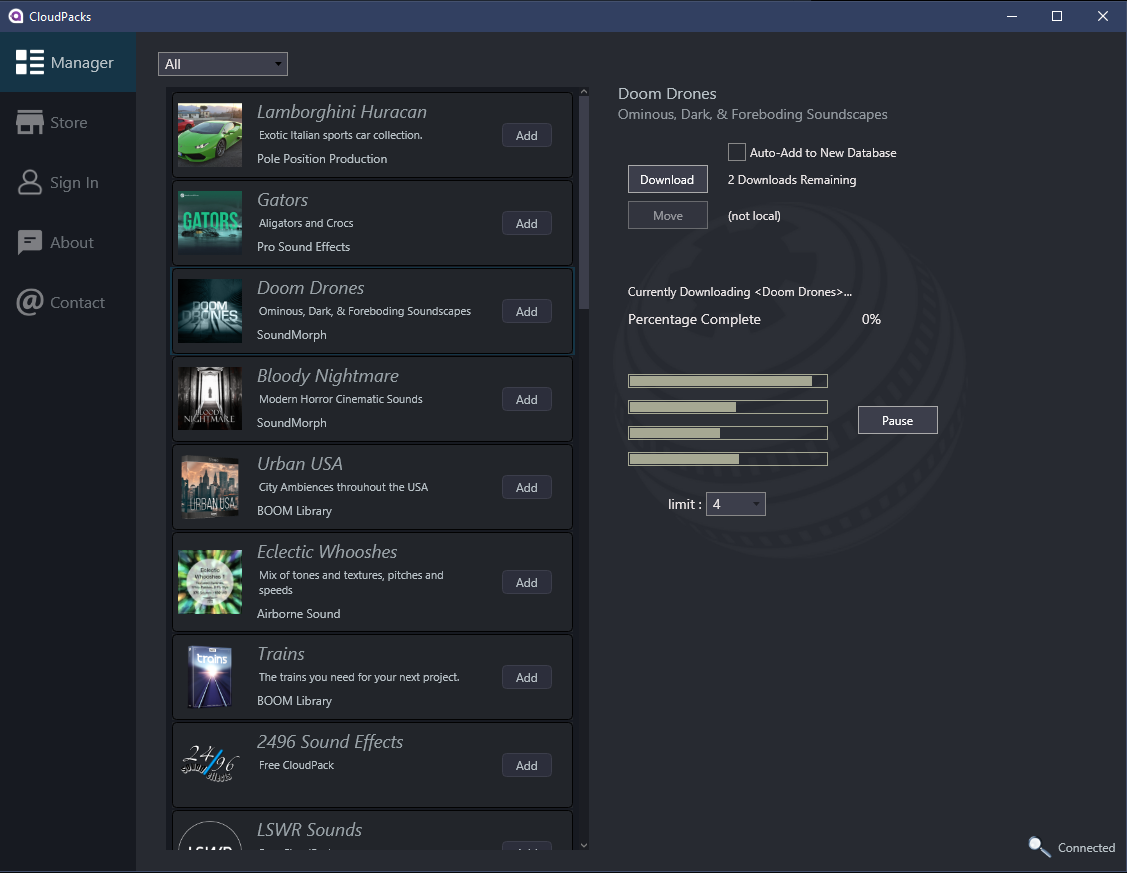This screenshot has width=1127, height=873.
Task: Select the Urban USA title
Action: [300, 464]
